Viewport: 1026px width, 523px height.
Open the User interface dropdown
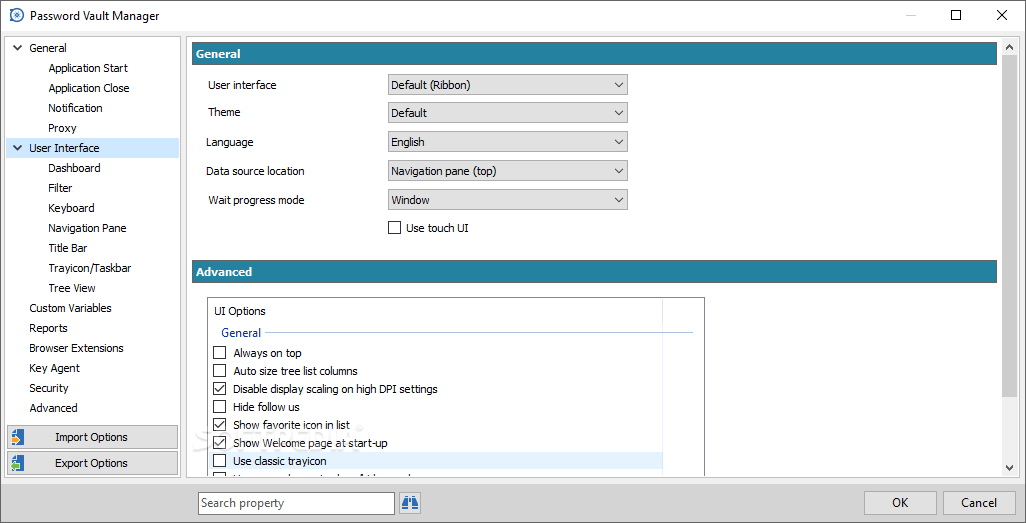pos(508,84)
